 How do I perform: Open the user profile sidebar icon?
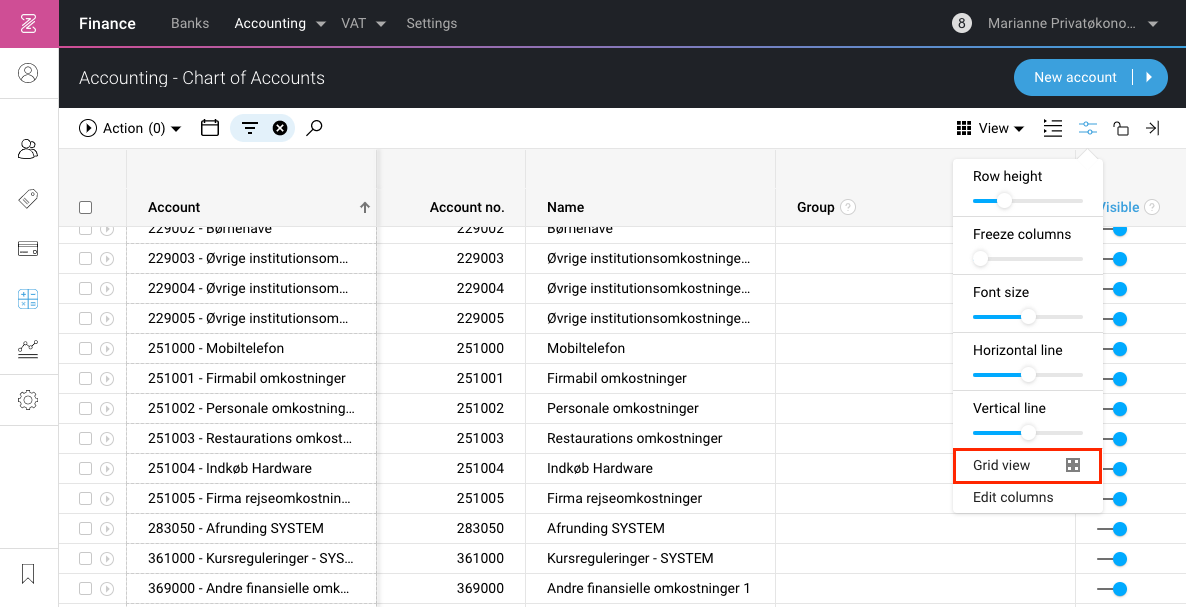tap(28, 73)
